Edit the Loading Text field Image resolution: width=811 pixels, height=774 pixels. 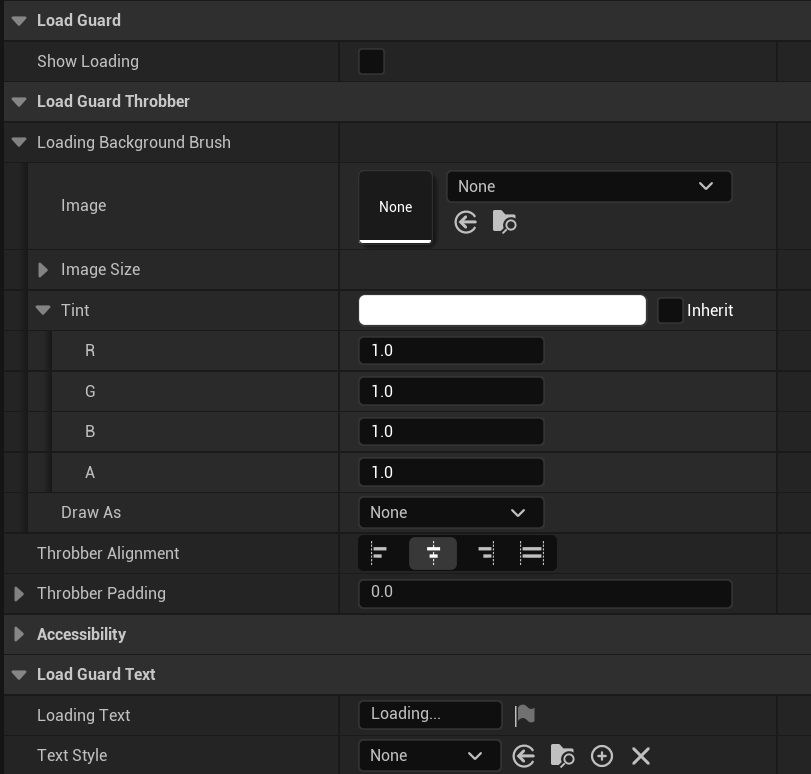430,715
